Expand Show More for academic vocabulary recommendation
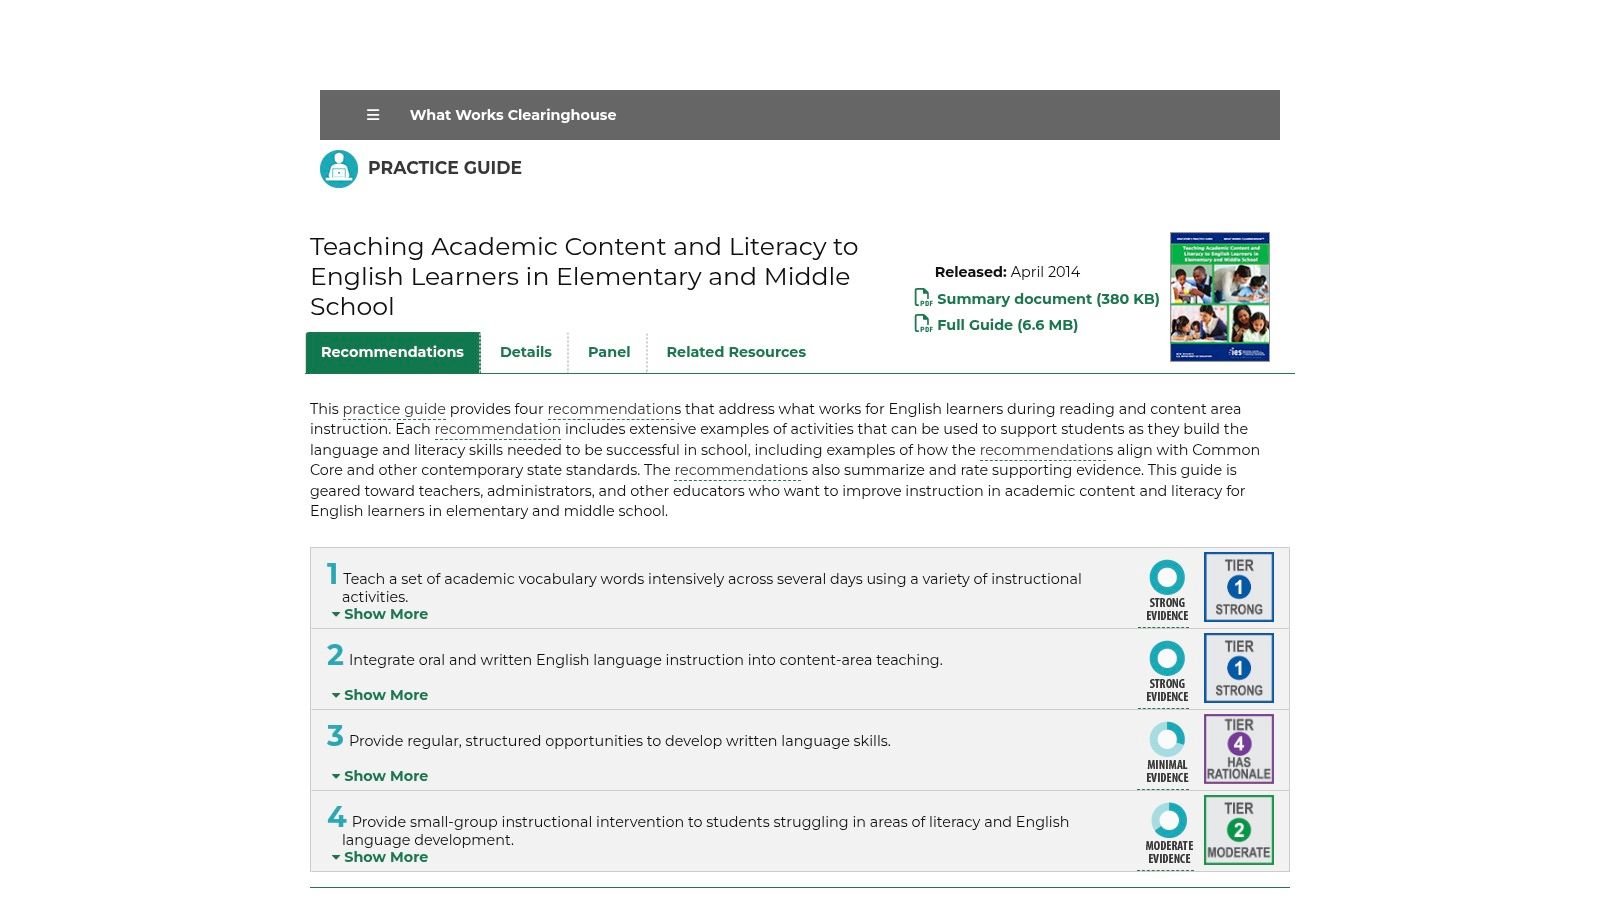This screenshot has height=900, width=1600. coord(380,614)
